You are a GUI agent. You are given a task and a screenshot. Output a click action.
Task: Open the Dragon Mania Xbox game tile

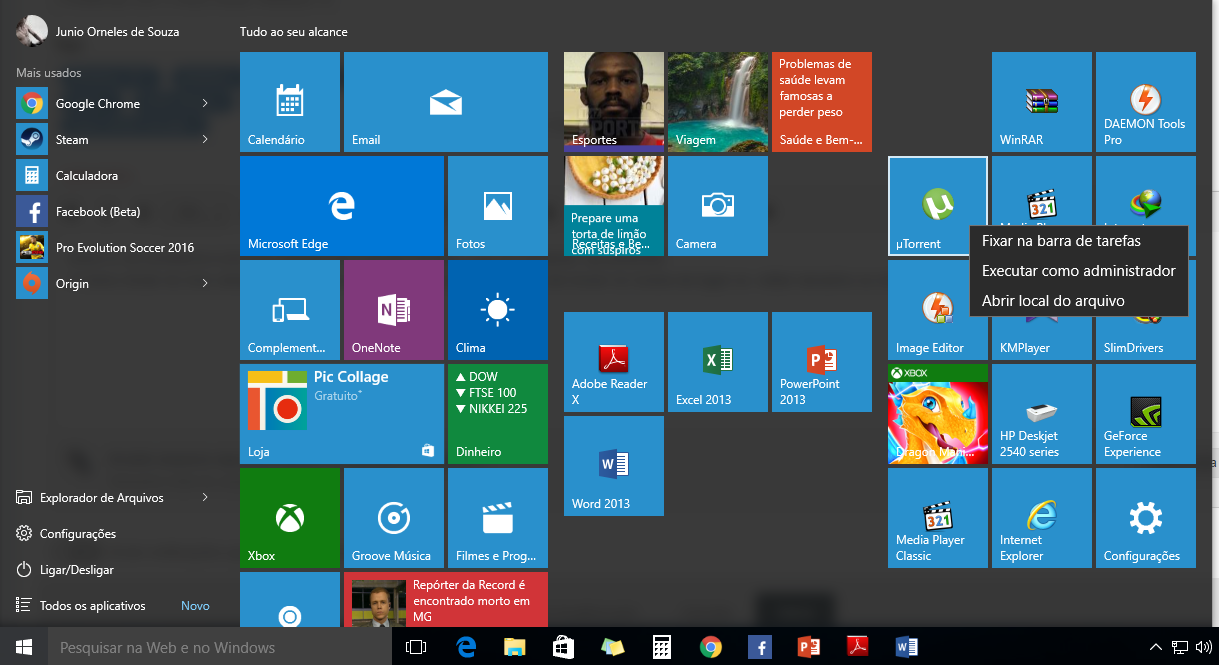(x=938, y=413)
